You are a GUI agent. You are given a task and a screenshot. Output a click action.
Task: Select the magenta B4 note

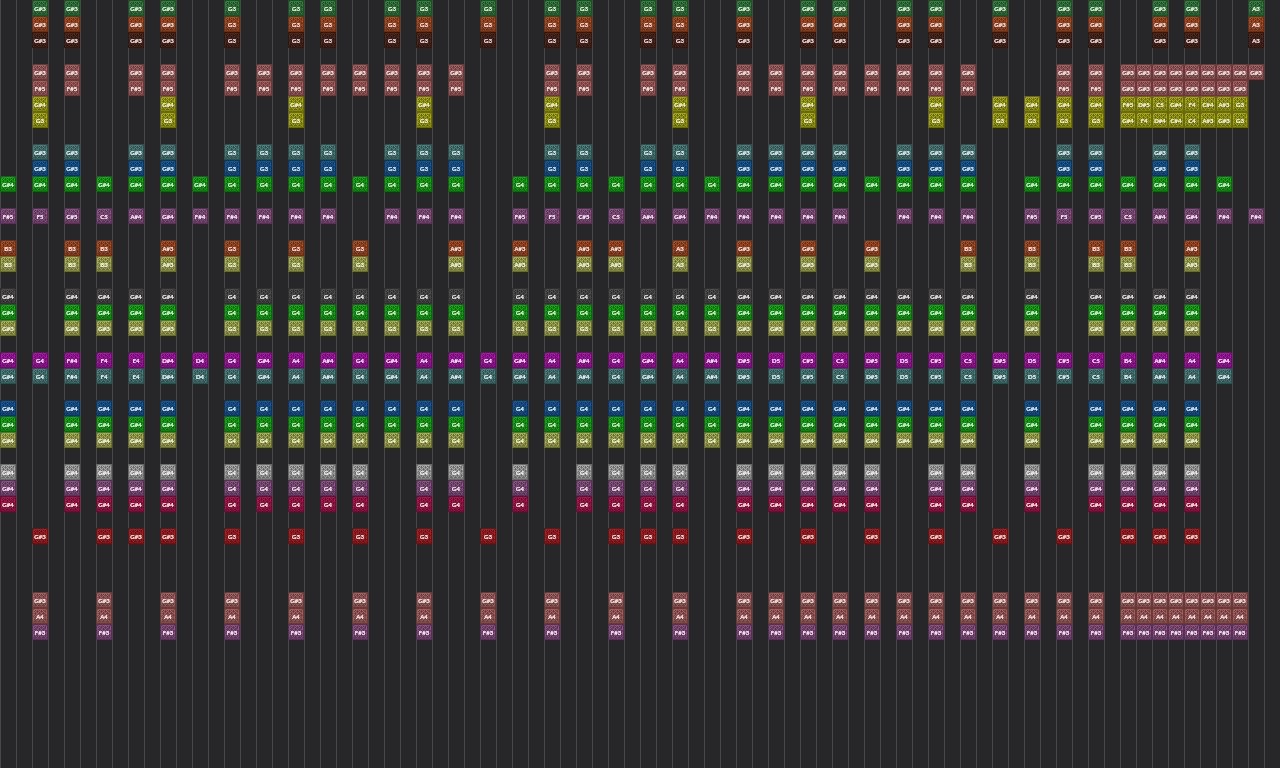point(1128,360)
